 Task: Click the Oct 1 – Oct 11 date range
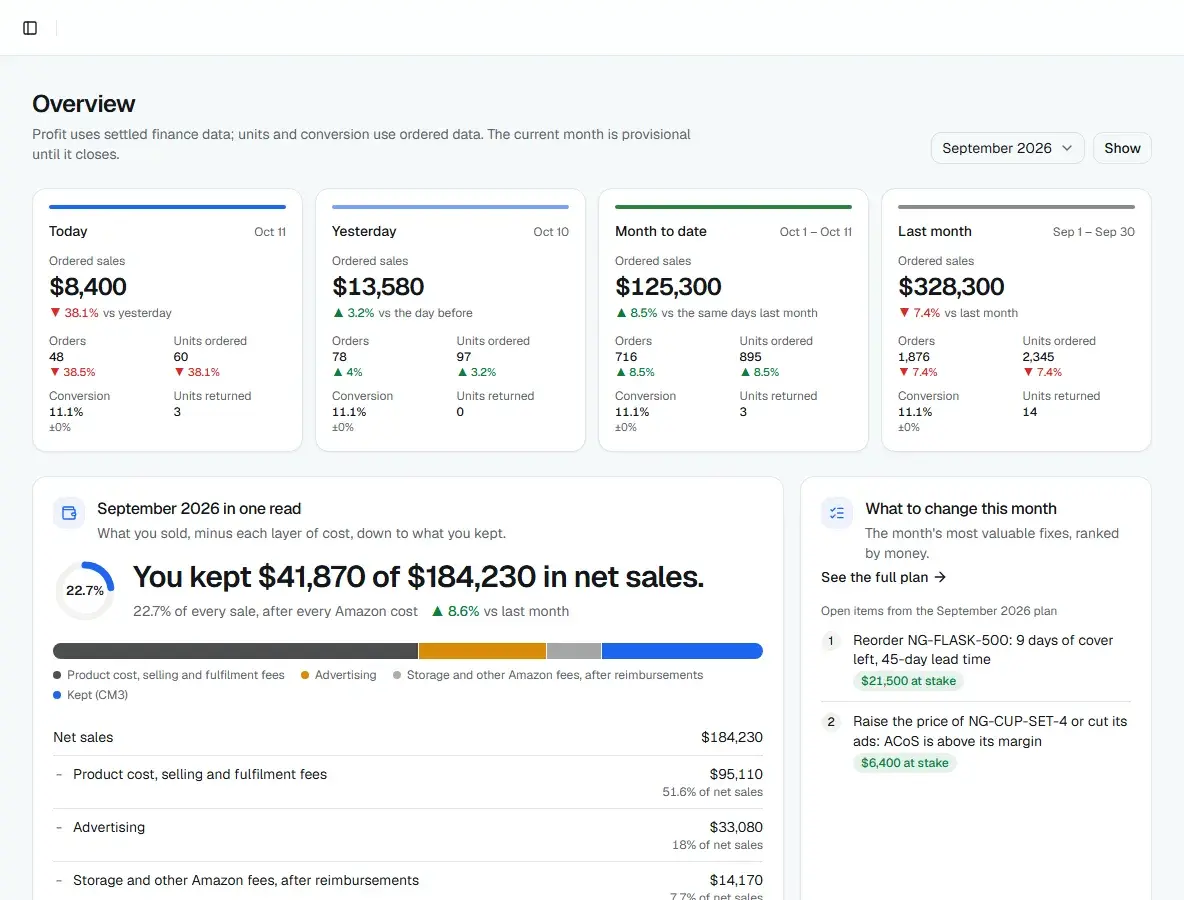click(x=816, y=232)
